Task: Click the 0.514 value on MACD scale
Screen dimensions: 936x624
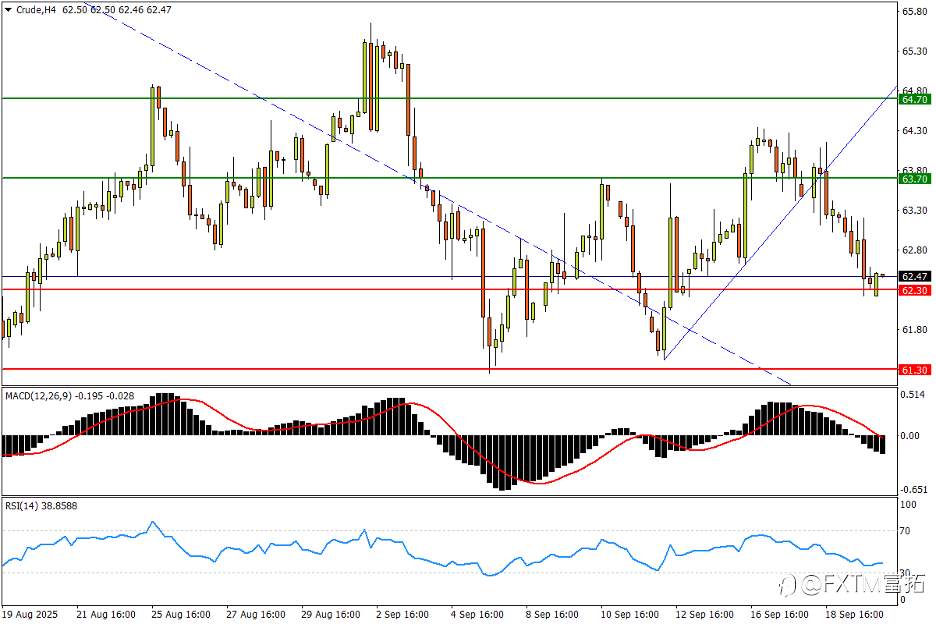Action: 915,395
